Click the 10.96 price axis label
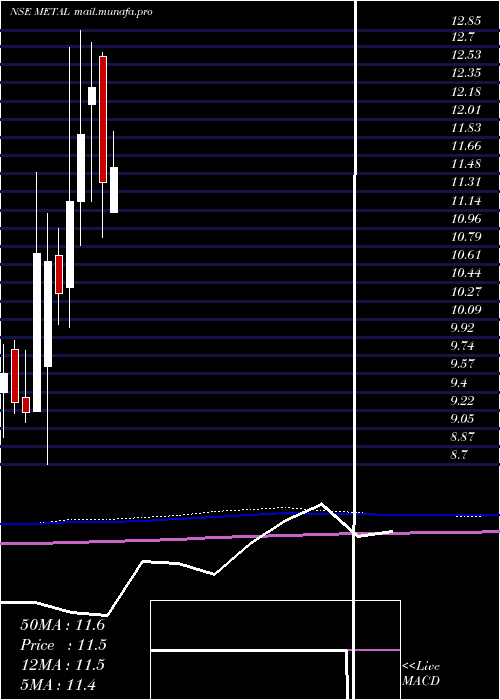Image resolution: width=500 pixels, height=700 pixels. point(466,218)
